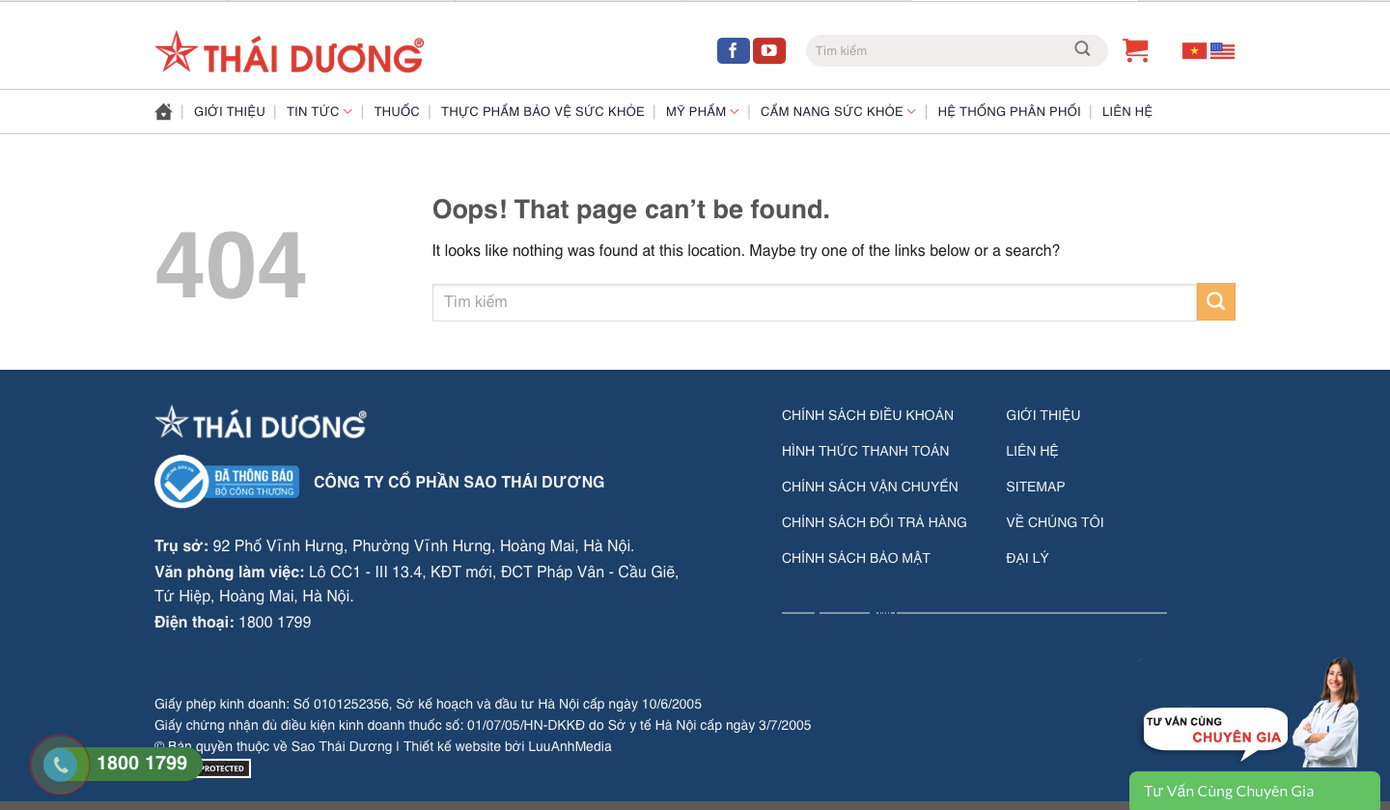
Task: Open the CHÍNH SÁCH BẢO MẬT footer link
Action: coord(856,557)
